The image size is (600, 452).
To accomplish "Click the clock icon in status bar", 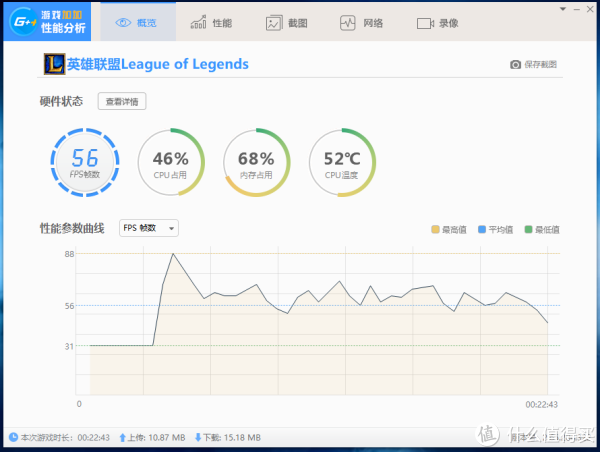I will (x=13, y=437).
